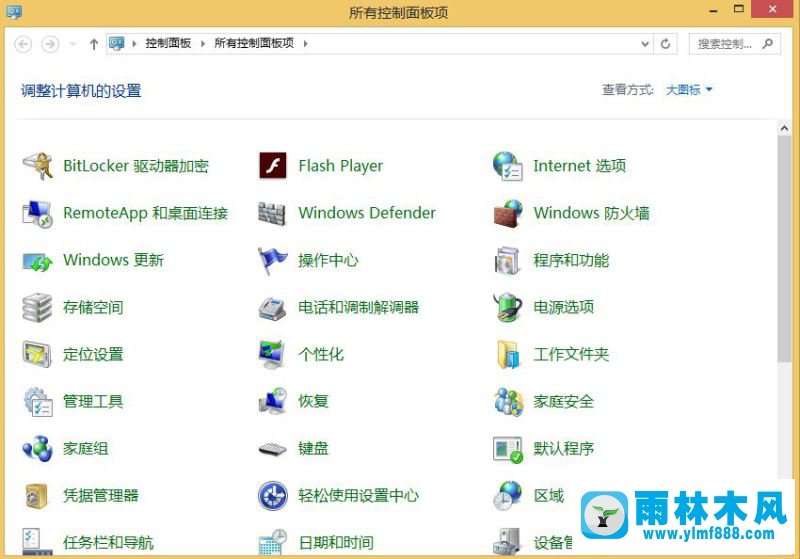
Task: Go up one level with up arrow
Action: pos(94,44)
